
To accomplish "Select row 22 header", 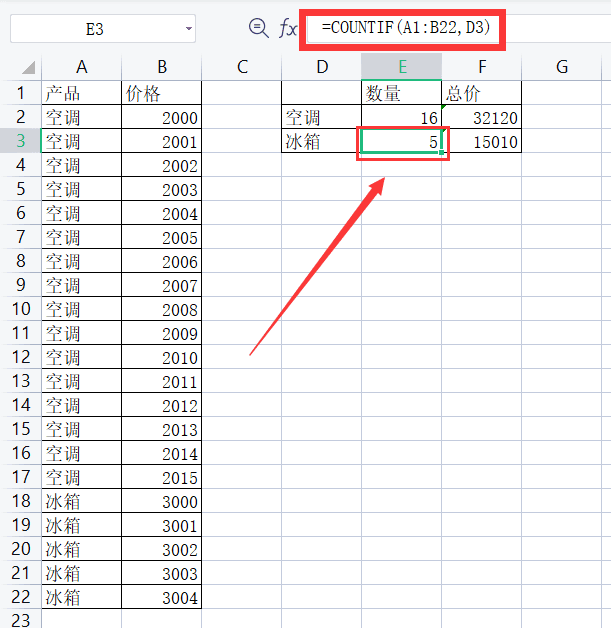I will [21, 597].
